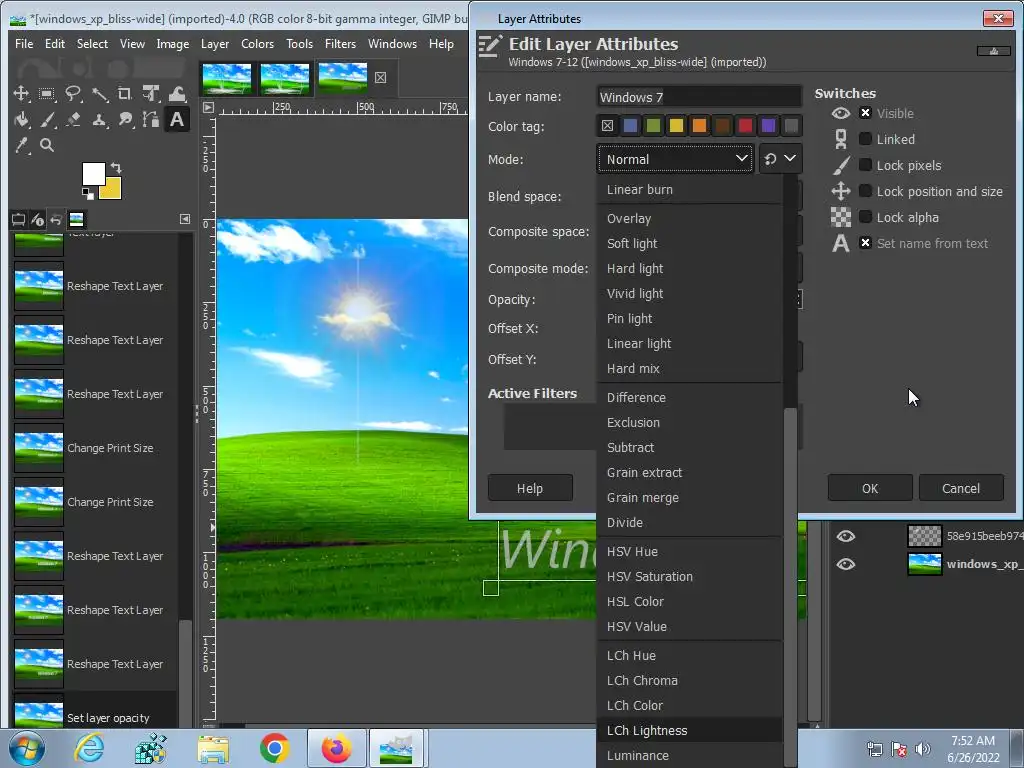Open the Images dock tab

pos(76,219)
